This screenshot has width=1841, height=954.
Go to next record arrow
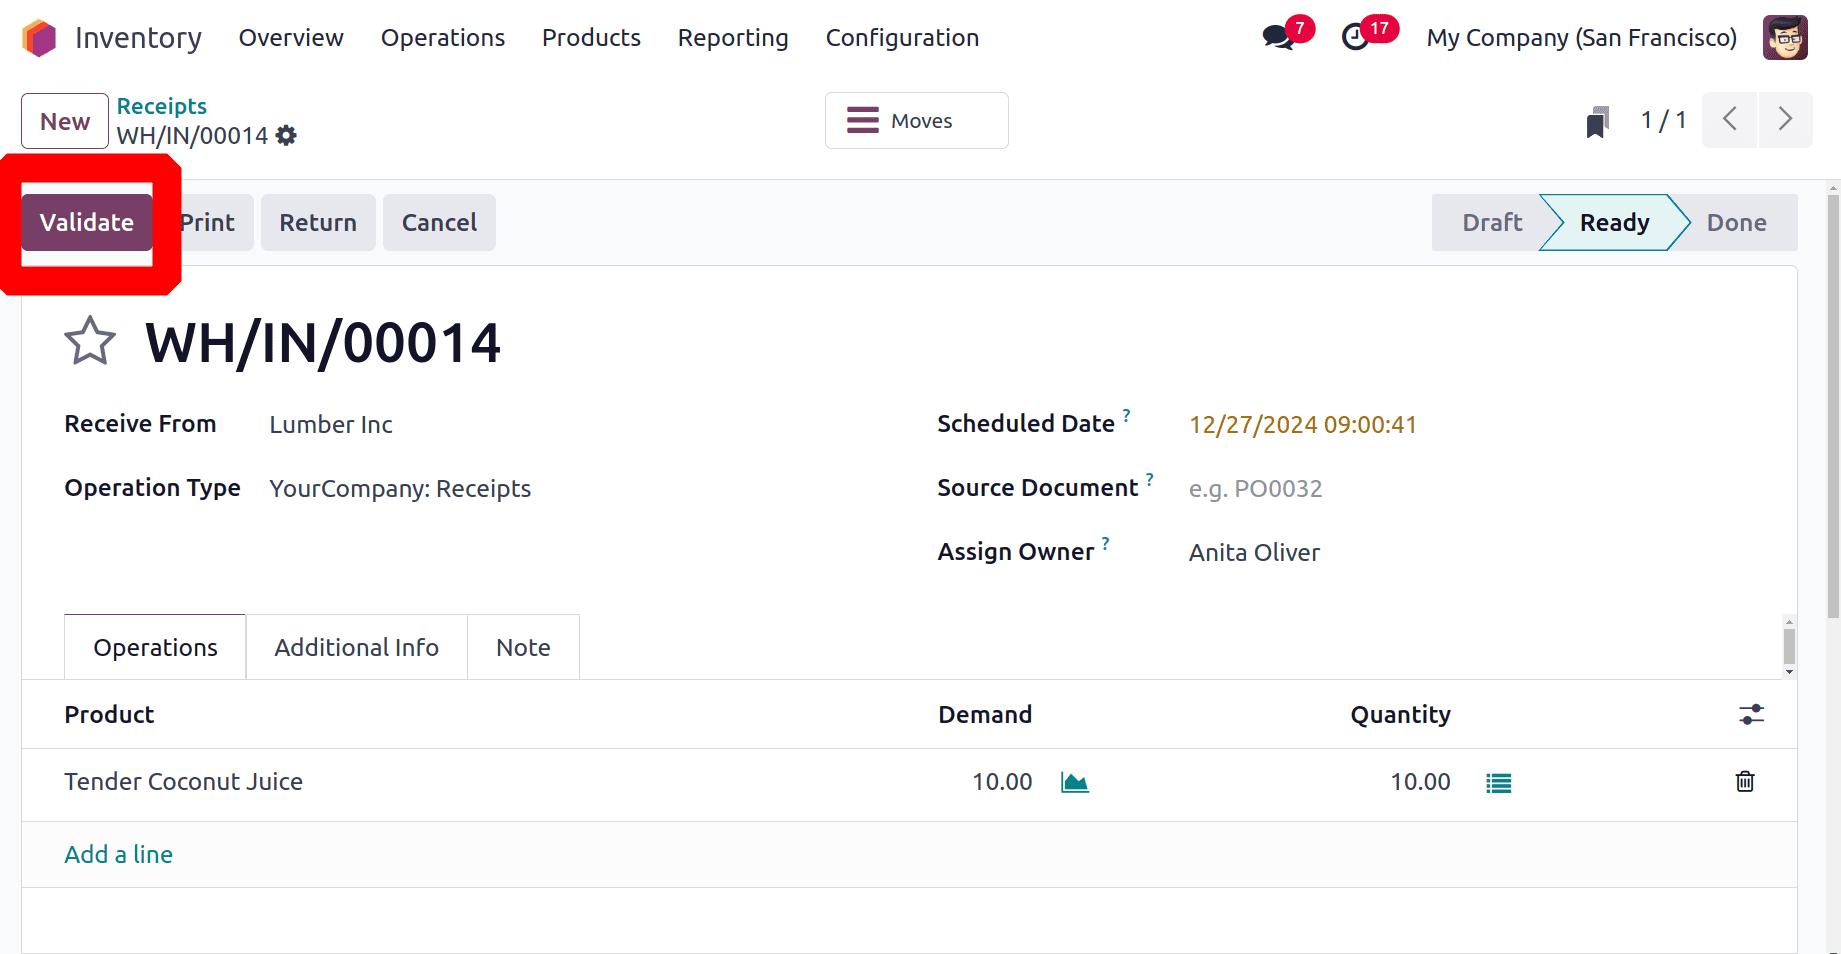1785,120
